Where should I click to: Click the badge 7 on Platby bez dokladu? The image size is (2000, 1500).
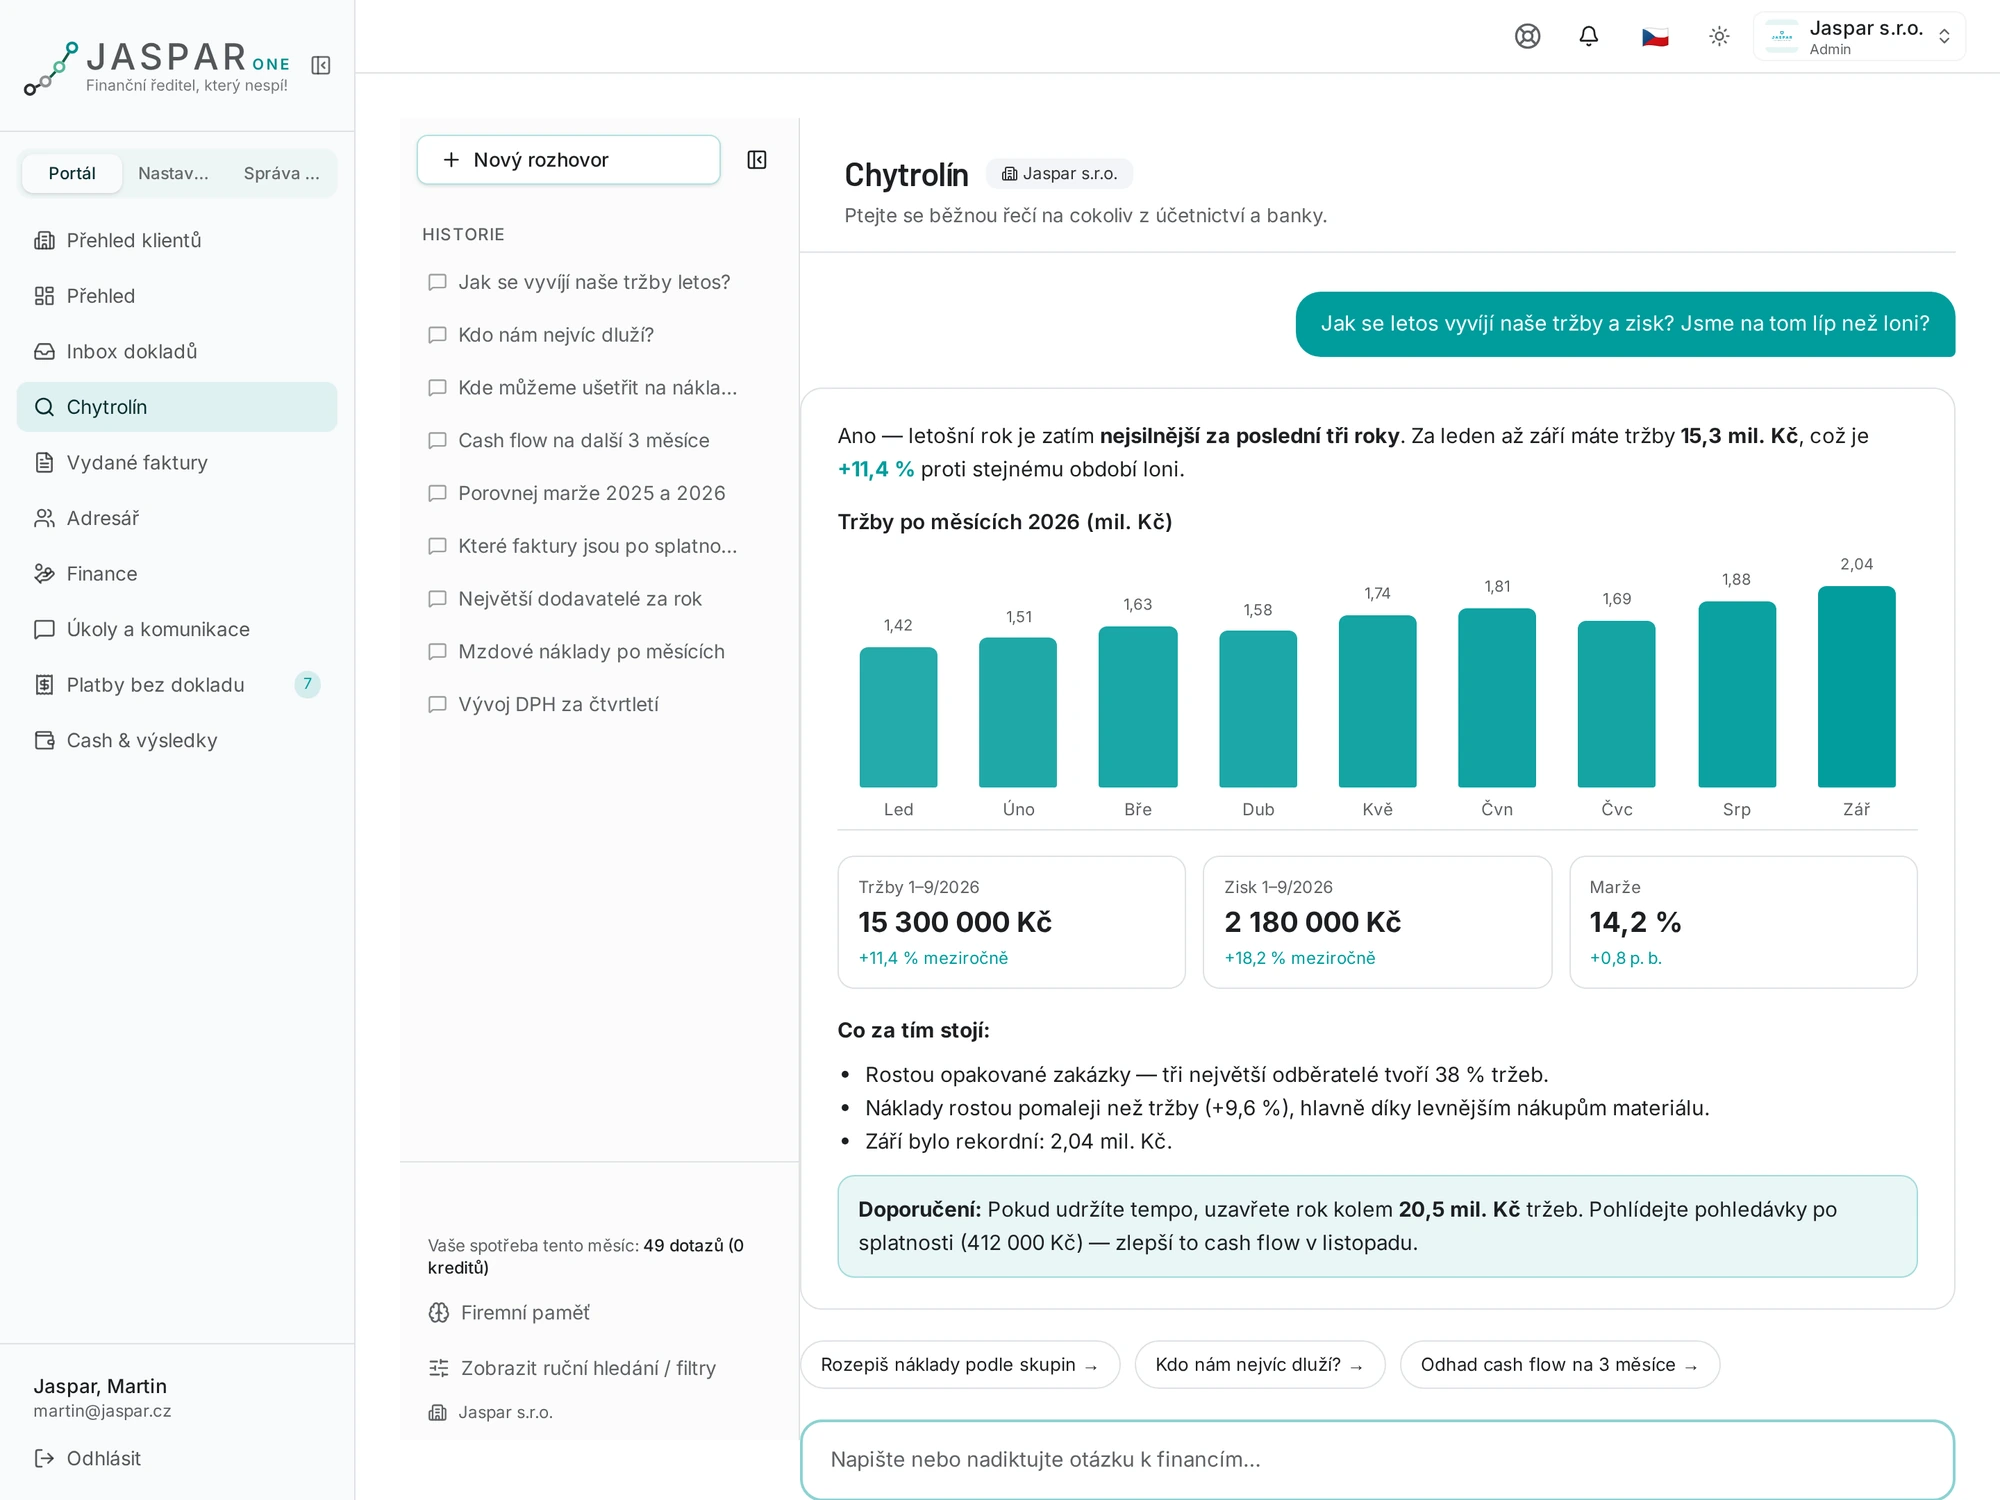pyautogui.click(x=307, y=684)
